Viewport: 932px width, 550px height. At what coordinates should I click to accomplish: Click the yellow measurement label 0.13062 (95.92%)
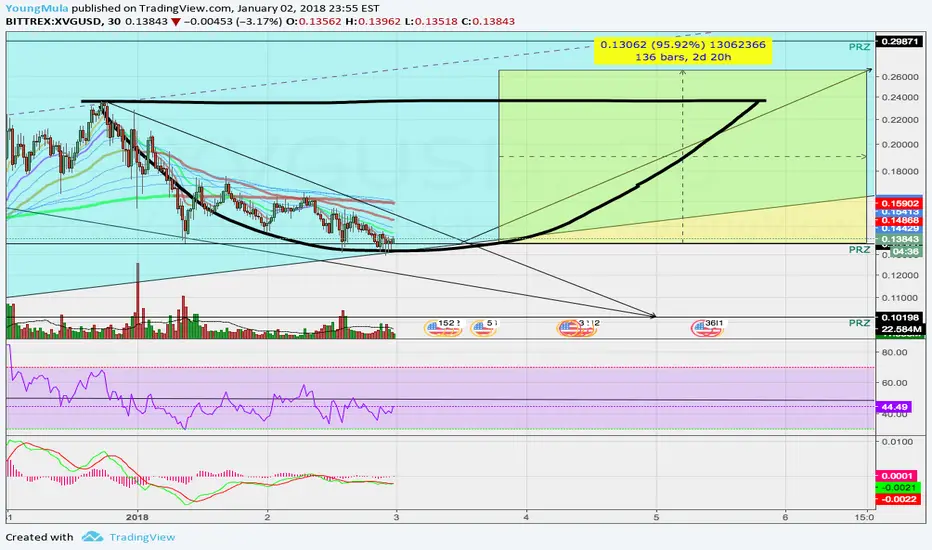click(x=683, y=45)
